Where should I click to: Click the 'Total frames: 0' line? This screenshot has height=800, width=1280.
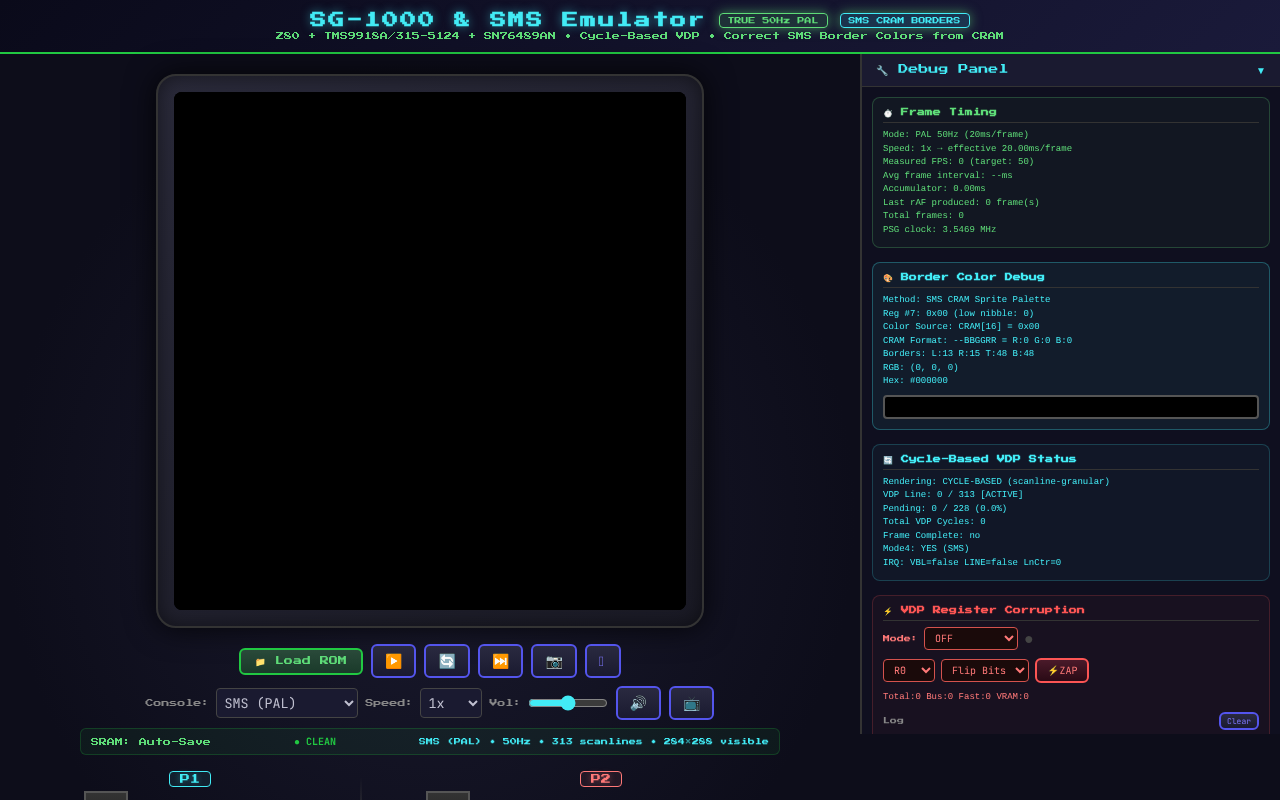924,216
